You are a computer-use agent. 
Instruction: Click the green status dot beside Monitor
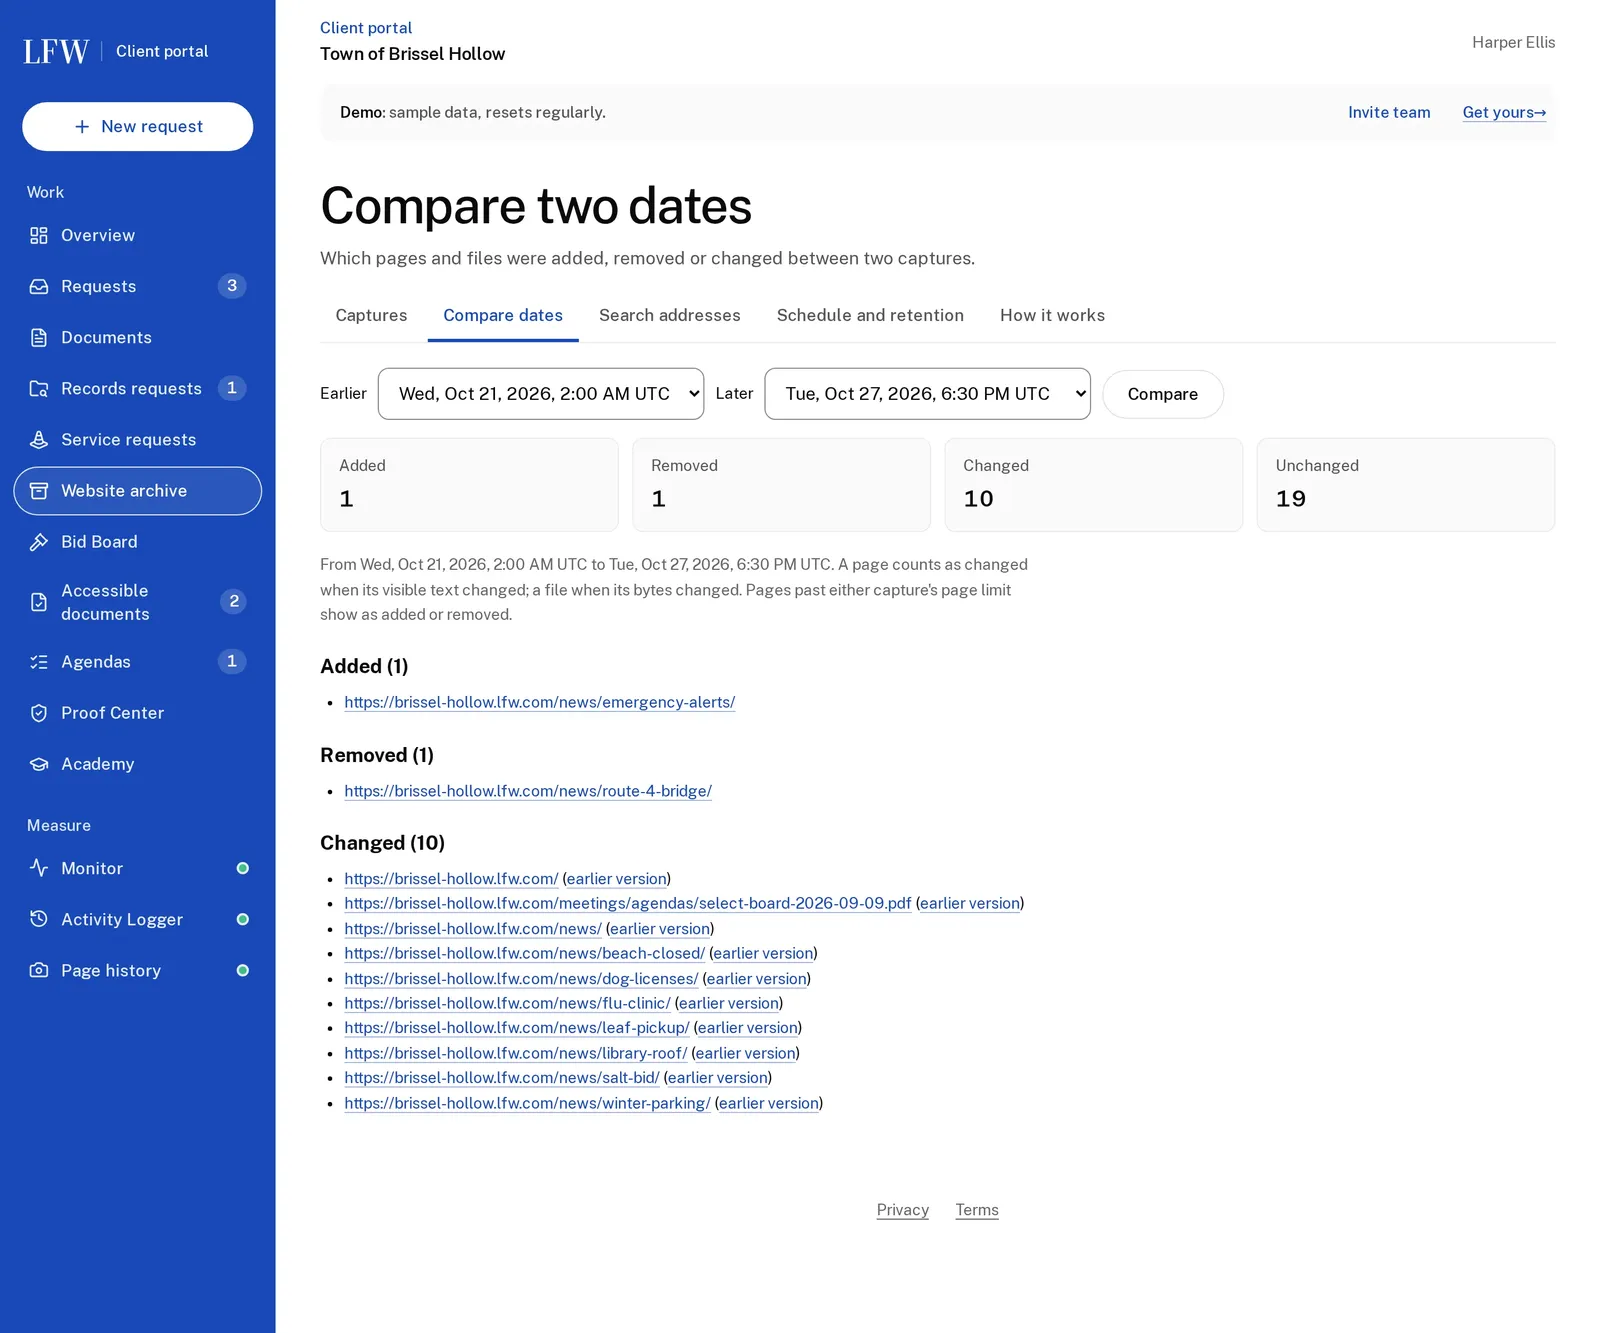click(242, 868)
